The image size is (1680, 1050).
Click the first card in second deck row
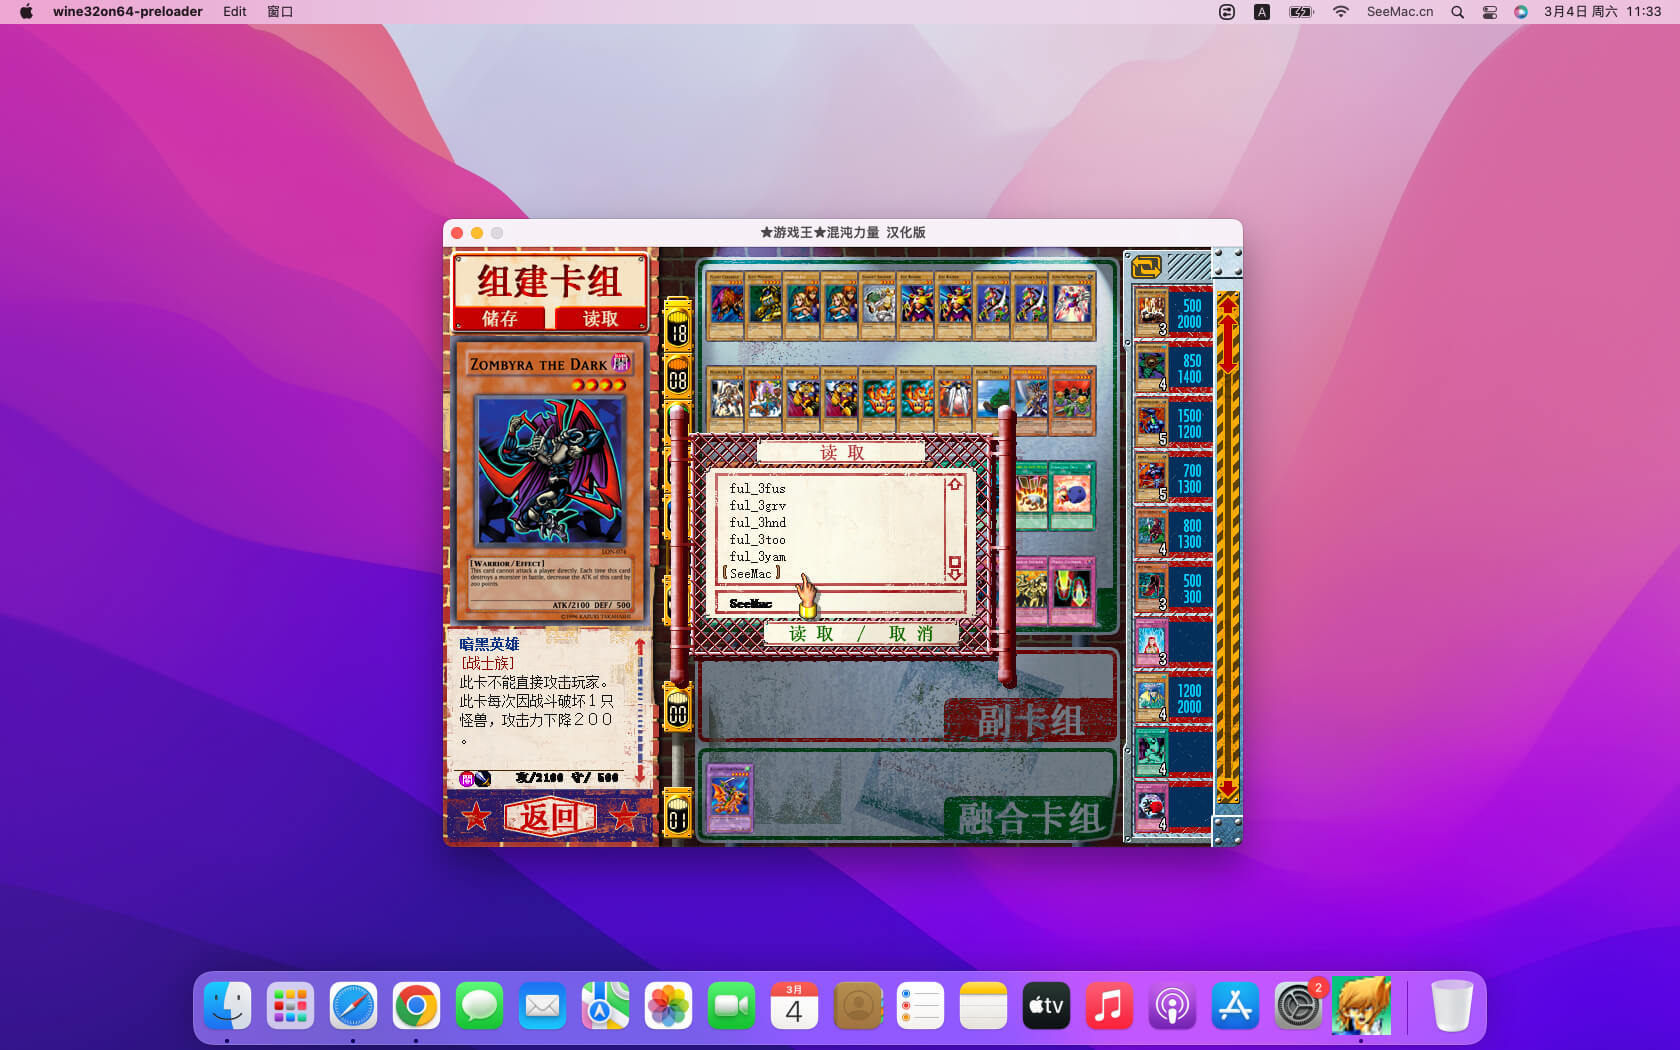click(x=726, y=400)
